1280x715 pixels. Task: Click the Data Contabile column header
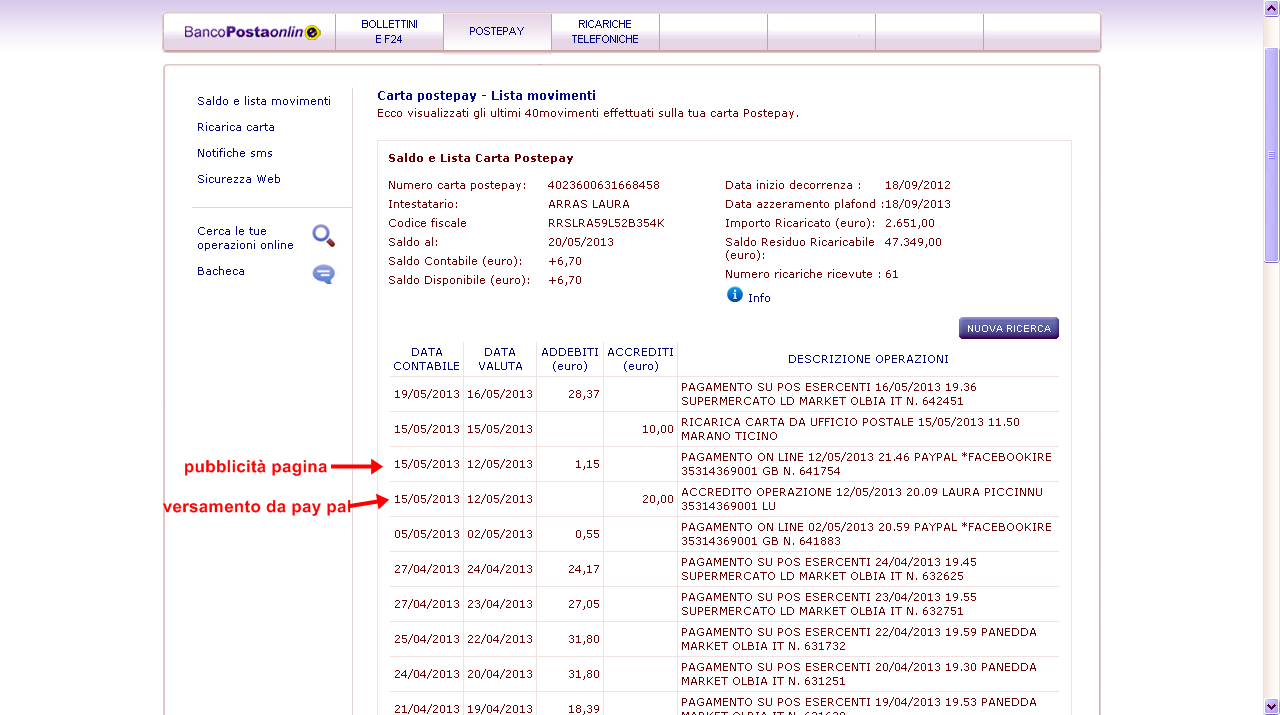427,359
